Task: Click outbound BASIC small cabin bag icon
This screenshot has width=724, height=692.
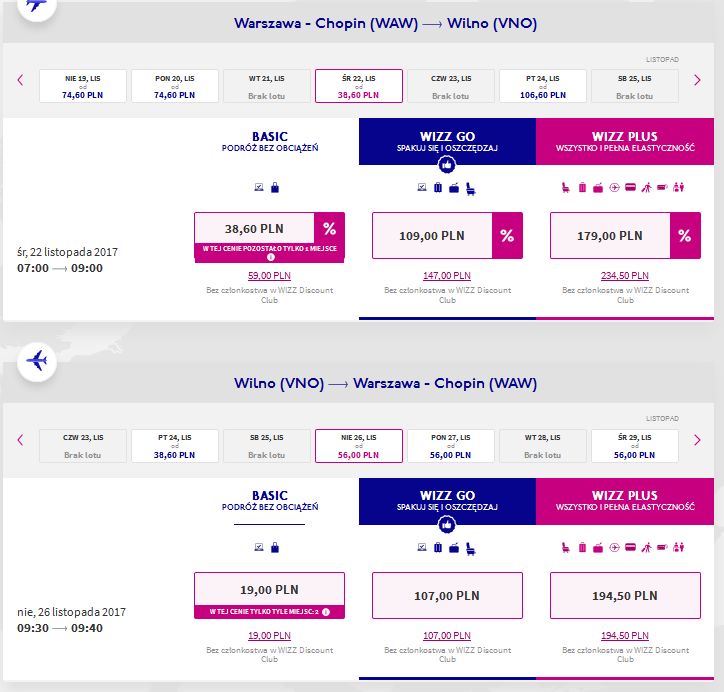Action: point(275,187)
